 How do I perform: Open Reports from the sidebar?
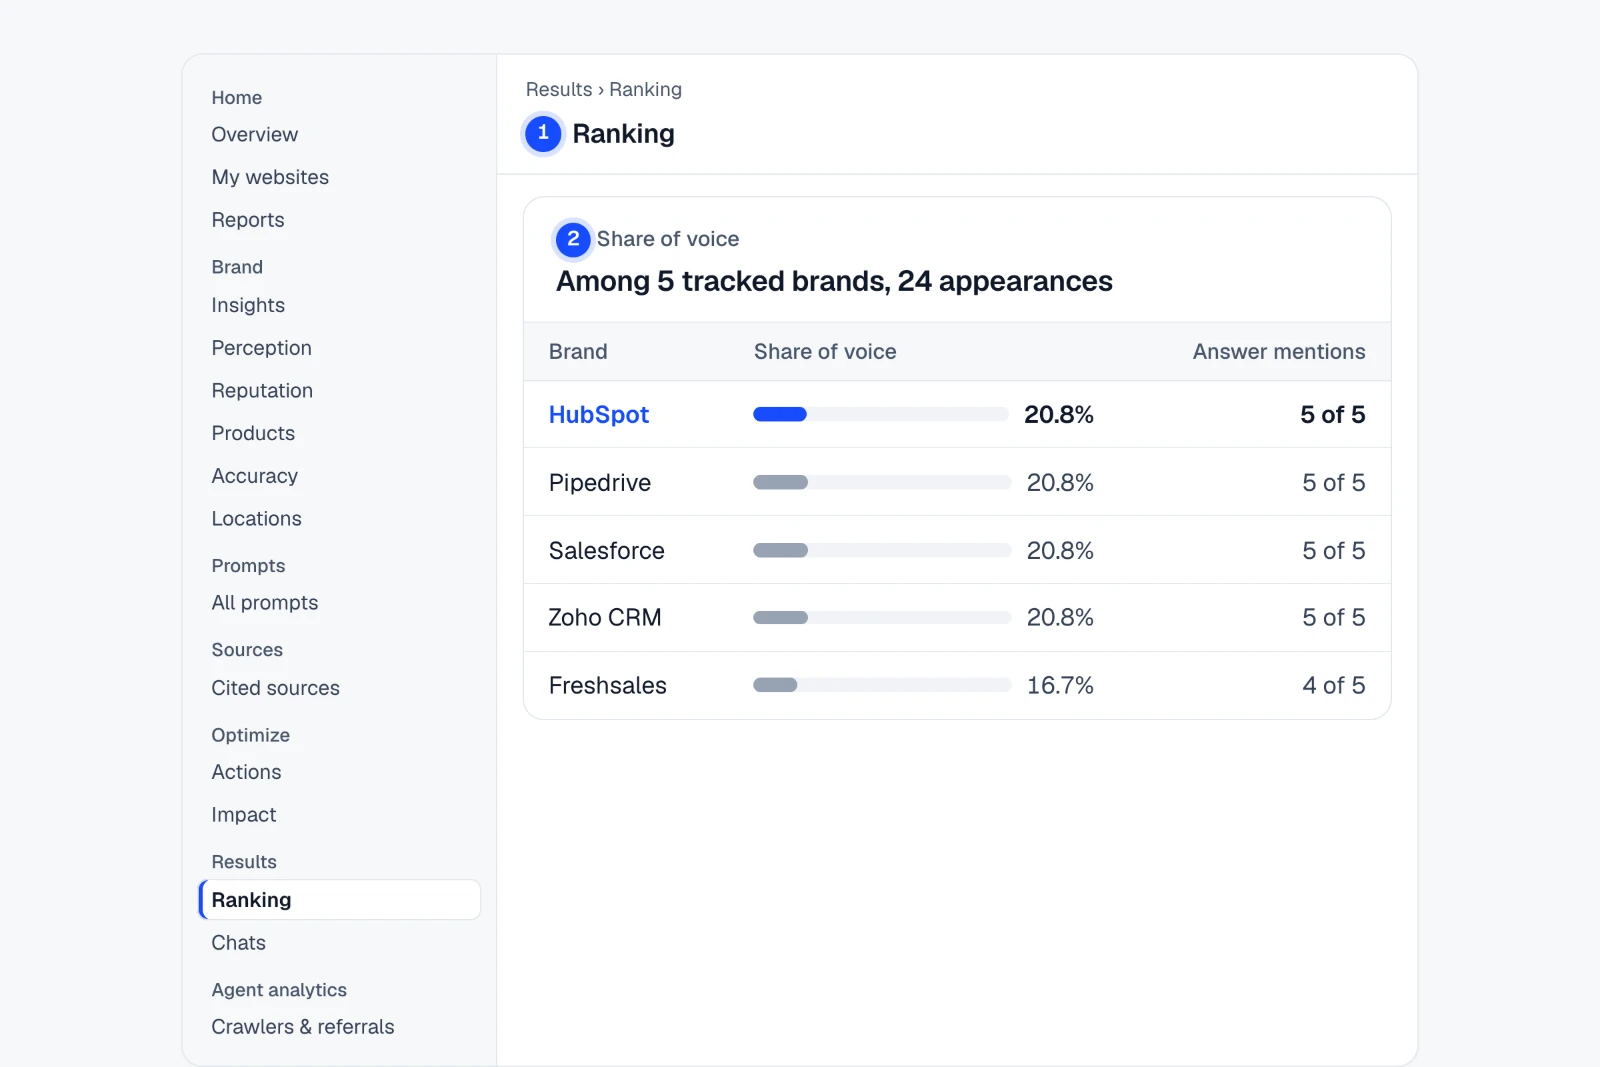(248, 220)
